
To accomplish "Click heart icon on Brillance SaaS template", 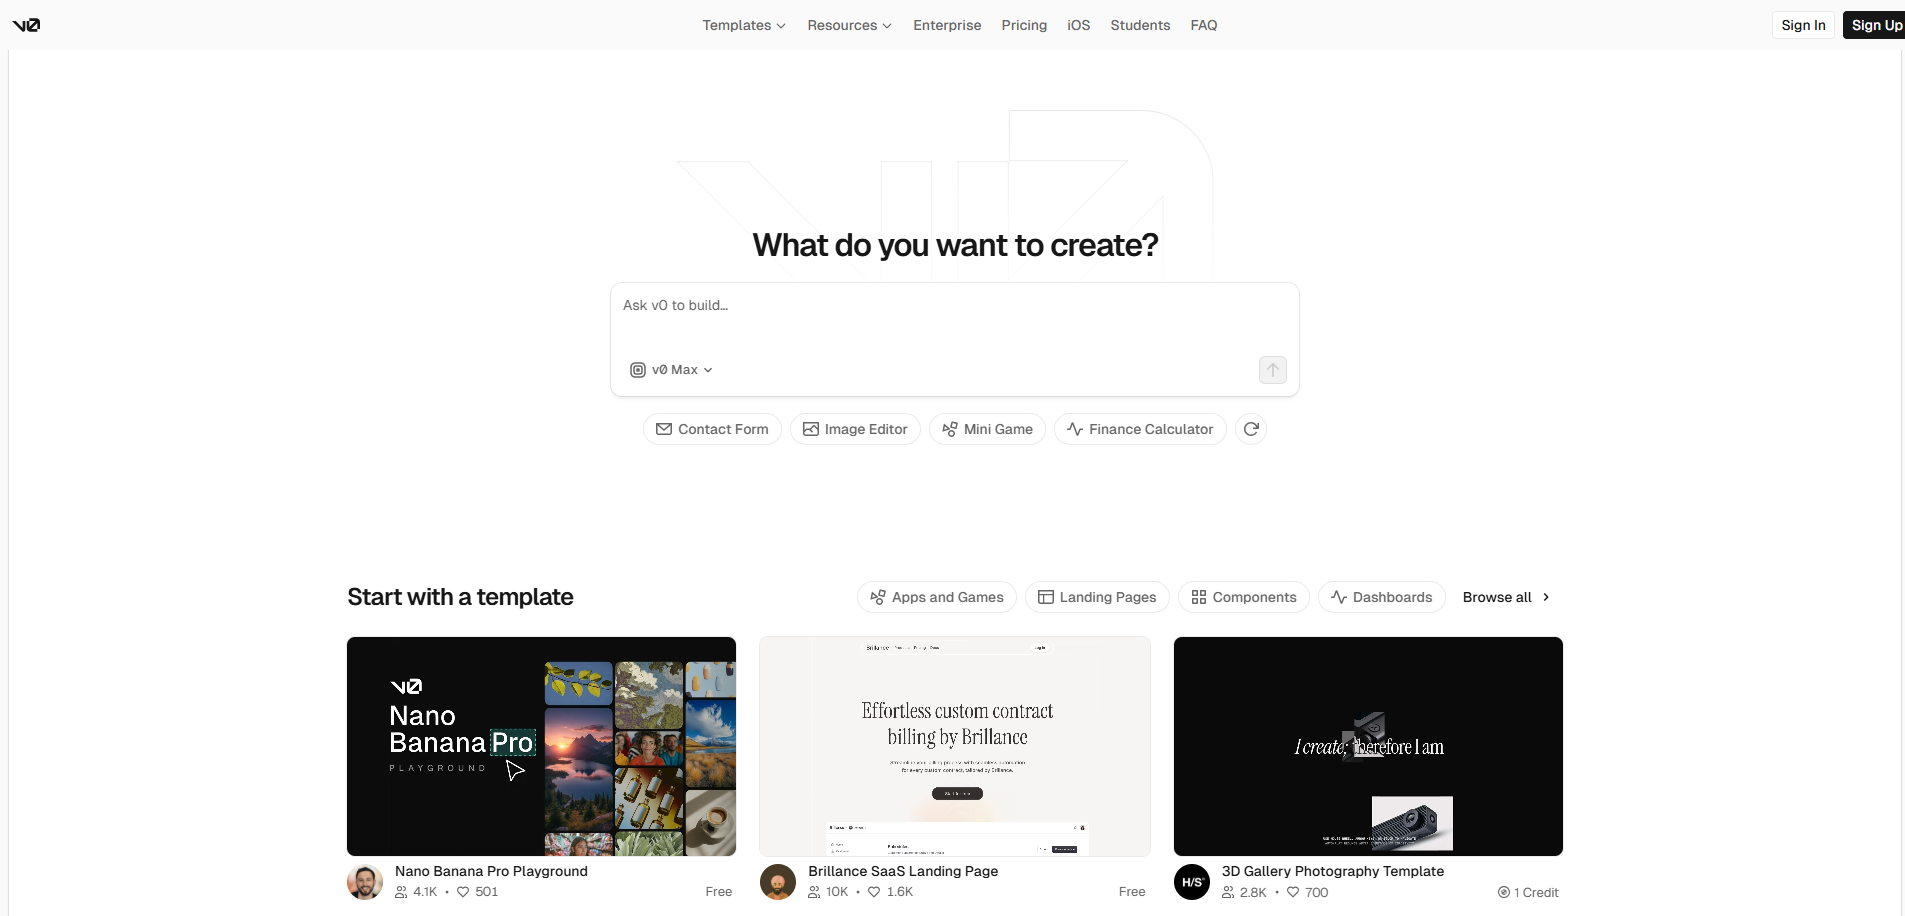I will click(x=874, y=892).
